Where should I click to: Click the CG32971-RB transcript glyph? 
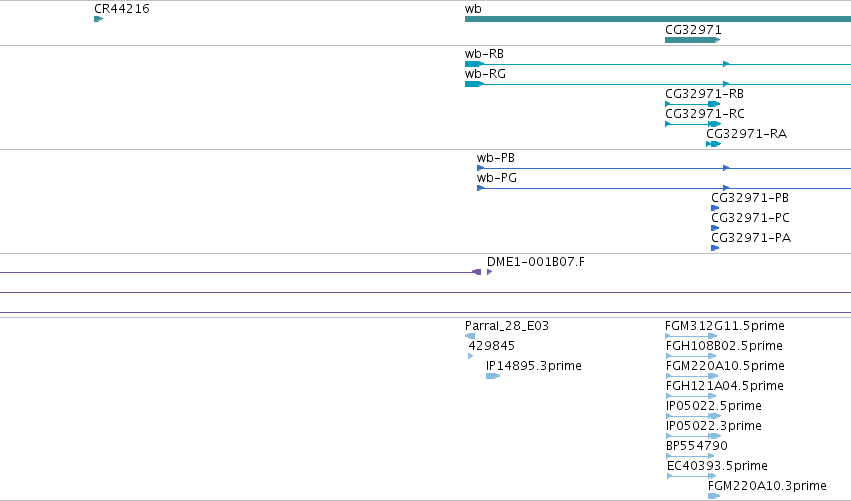[x=693, y=104]
